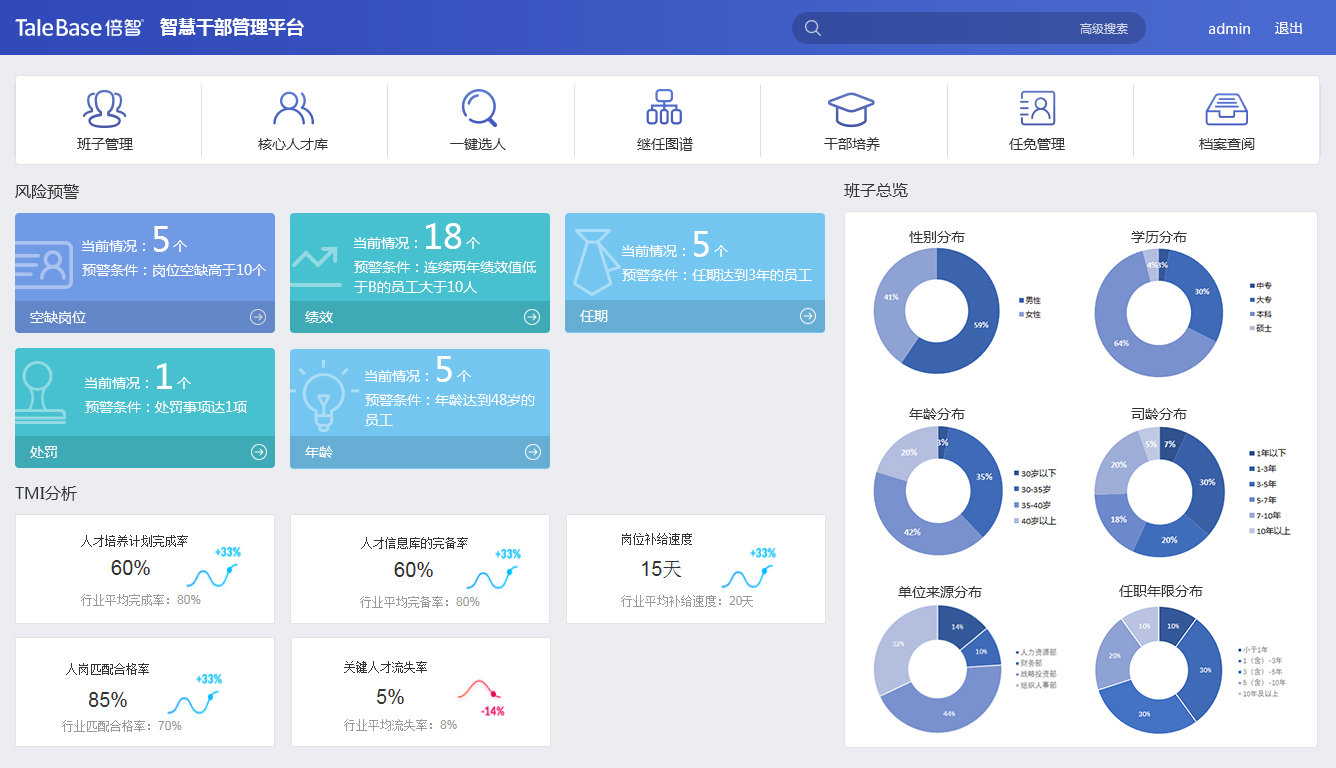1336x768 pixels.
Task: Expand the 空缺岗位 card arrow
Action: point(258,317)
